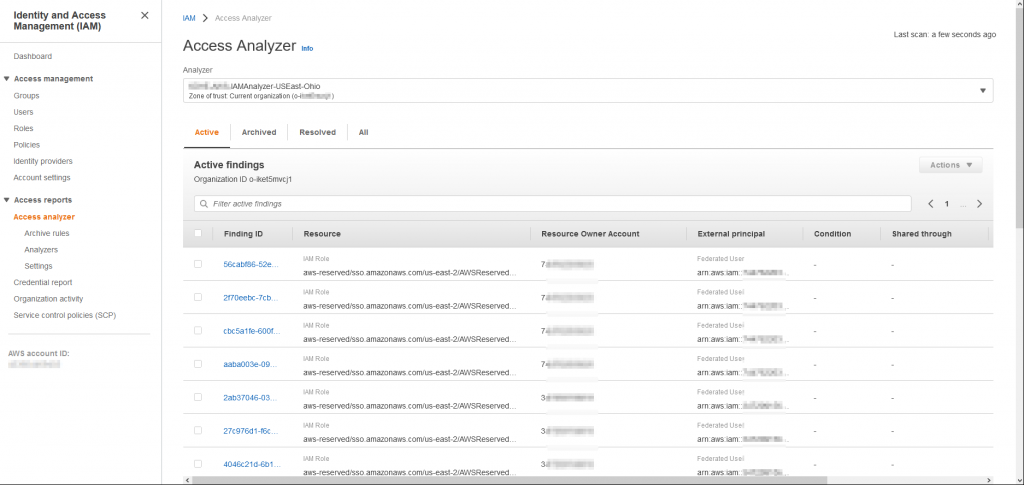
Task: Focus the Filter active findings field
Action: pyautogui.click(x=552, y=204)
